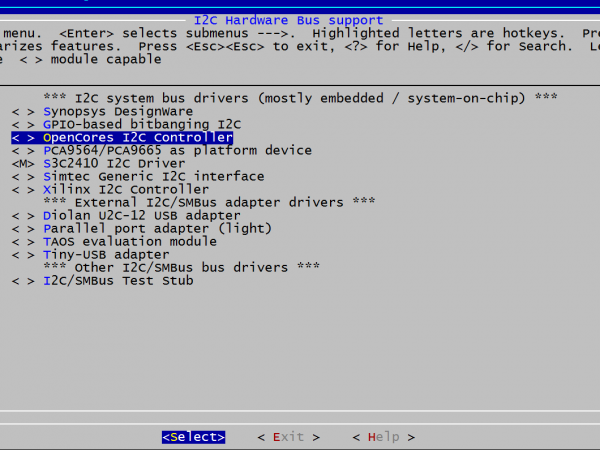Choose the Simtec Generic I2C interface entry
Screen dimensions: 600x450
point(153,176)
